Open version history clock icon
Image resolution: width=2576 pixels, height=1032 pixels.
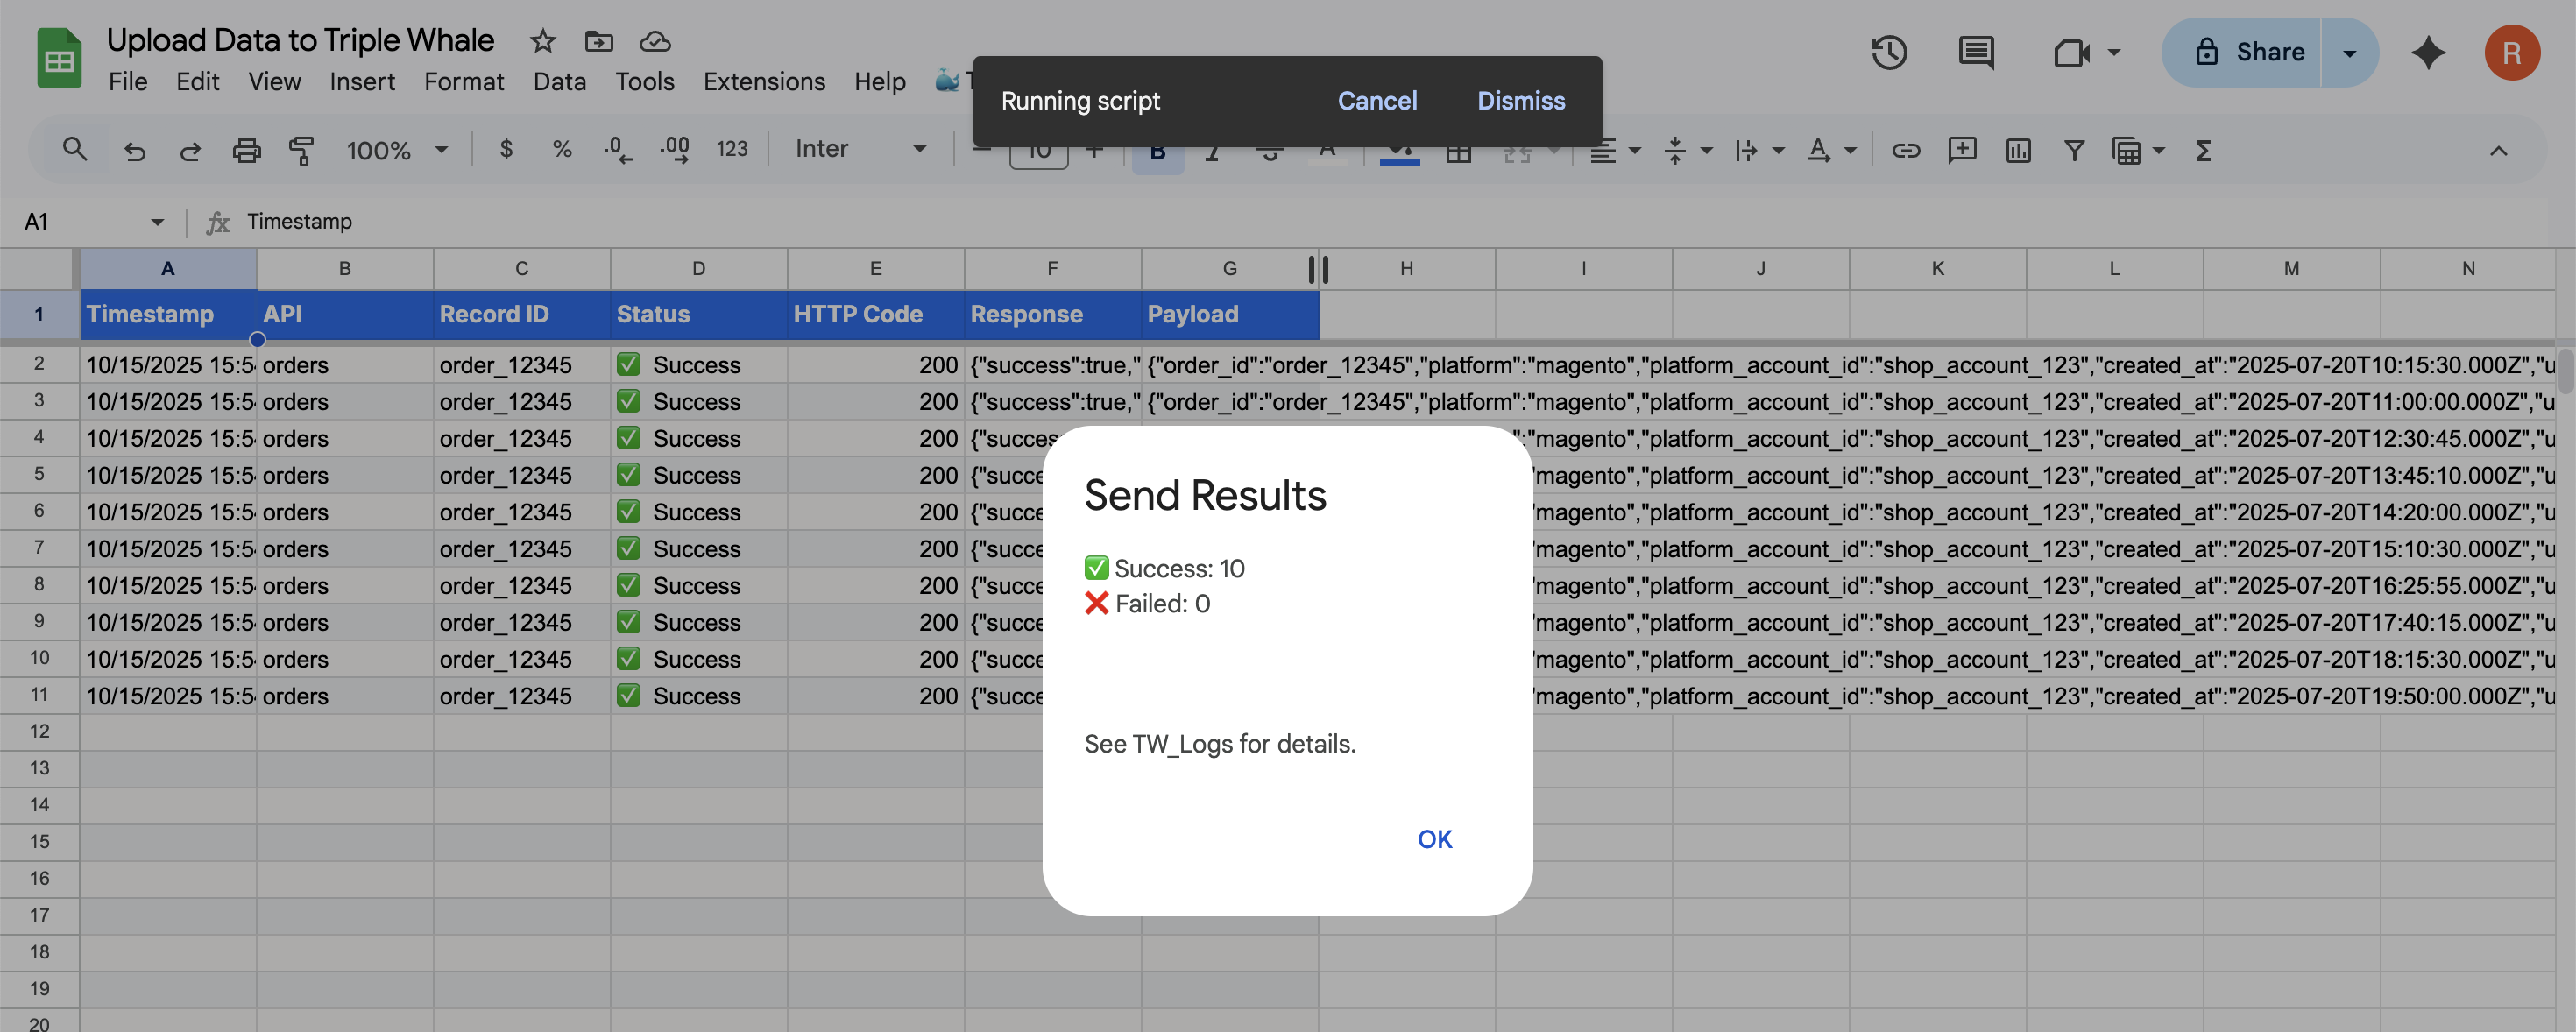(x=1888, y=52)
